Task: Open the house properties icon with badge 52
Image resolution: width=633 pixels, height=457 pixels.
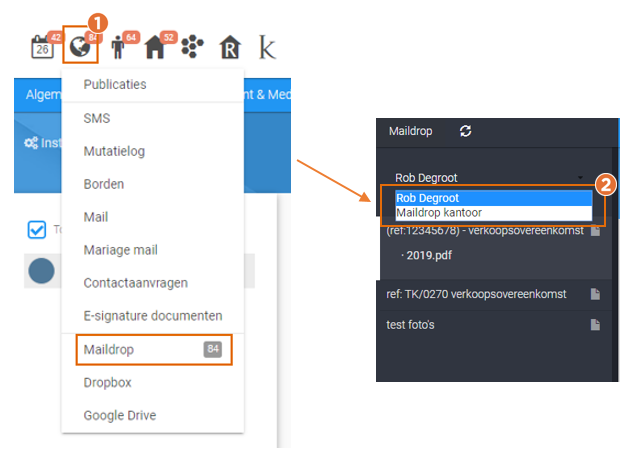Action: pyautogui.click(x=155, y=47)
